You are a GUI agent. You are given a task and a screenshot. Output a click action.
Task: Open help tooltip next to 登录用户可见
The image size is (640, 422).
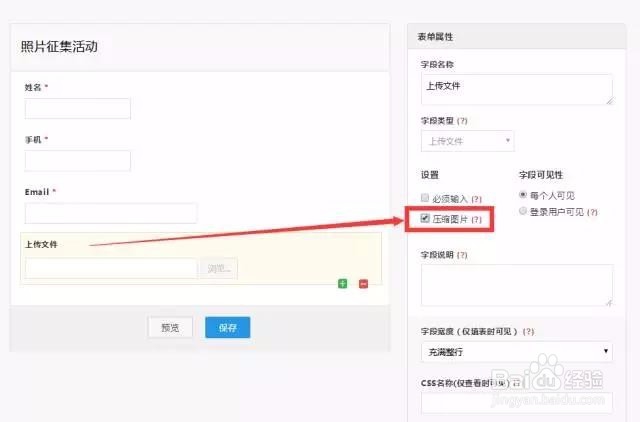[x=592, y=212]
